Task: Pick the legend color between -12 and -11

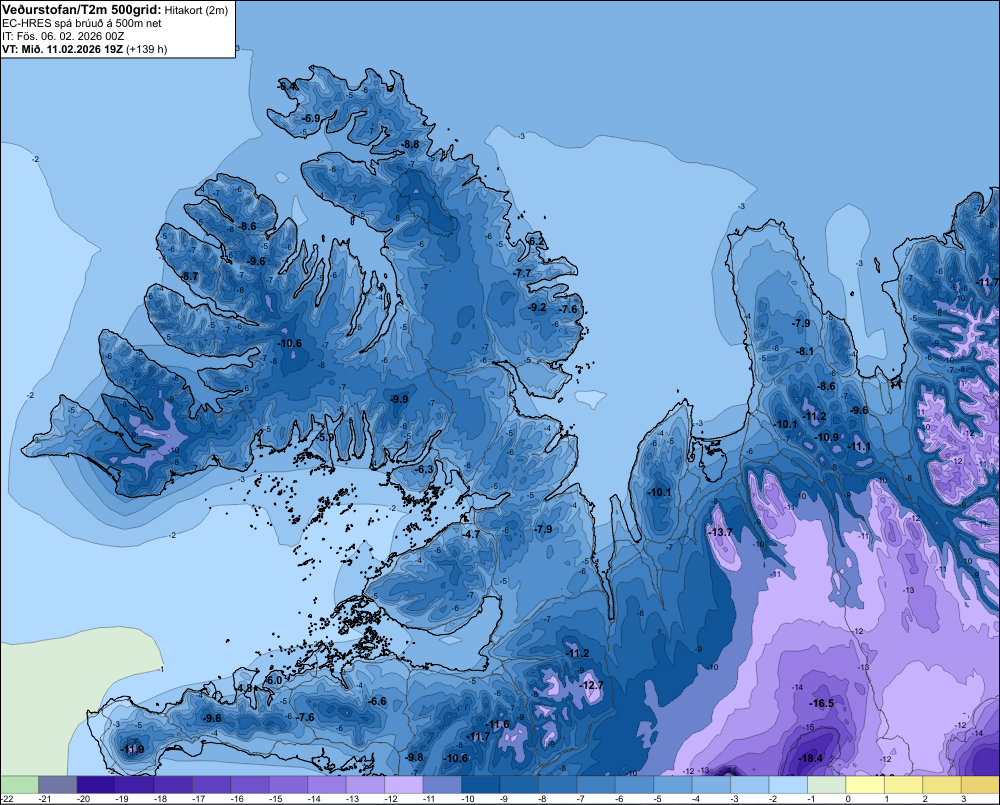Action: pyautogui.click(x=403, y=784)
